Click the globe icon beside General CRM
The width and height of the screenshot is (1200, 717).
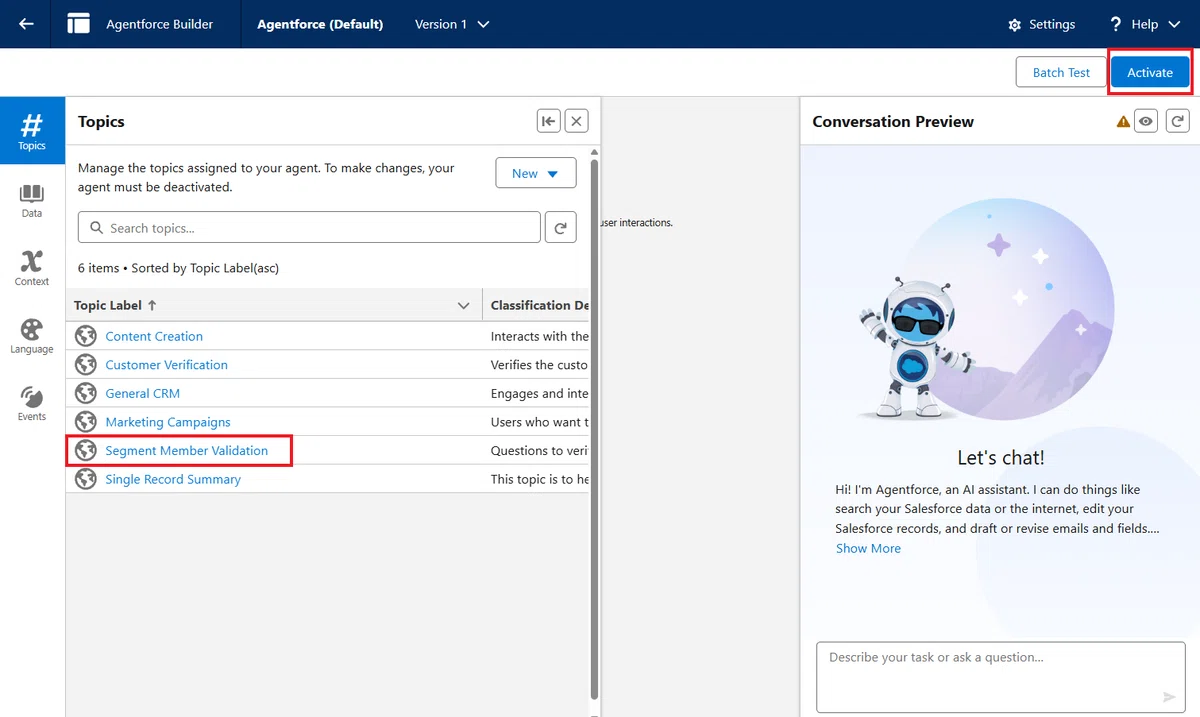[x=86, y=393]
